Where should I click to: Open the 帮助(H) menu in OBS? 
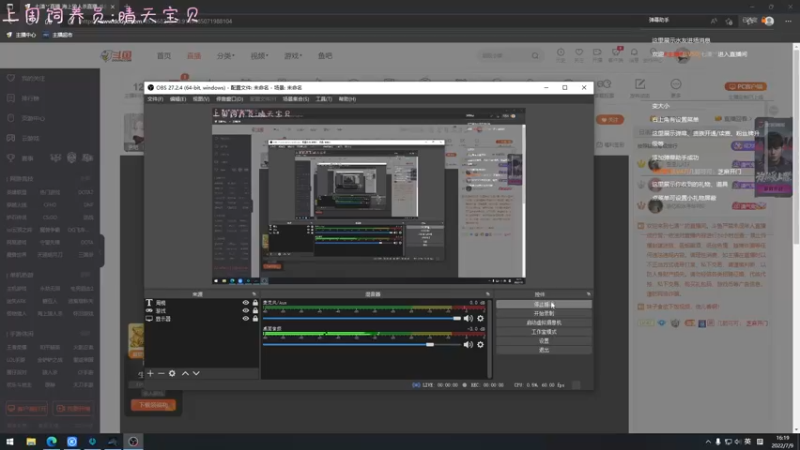coord(347,99)
